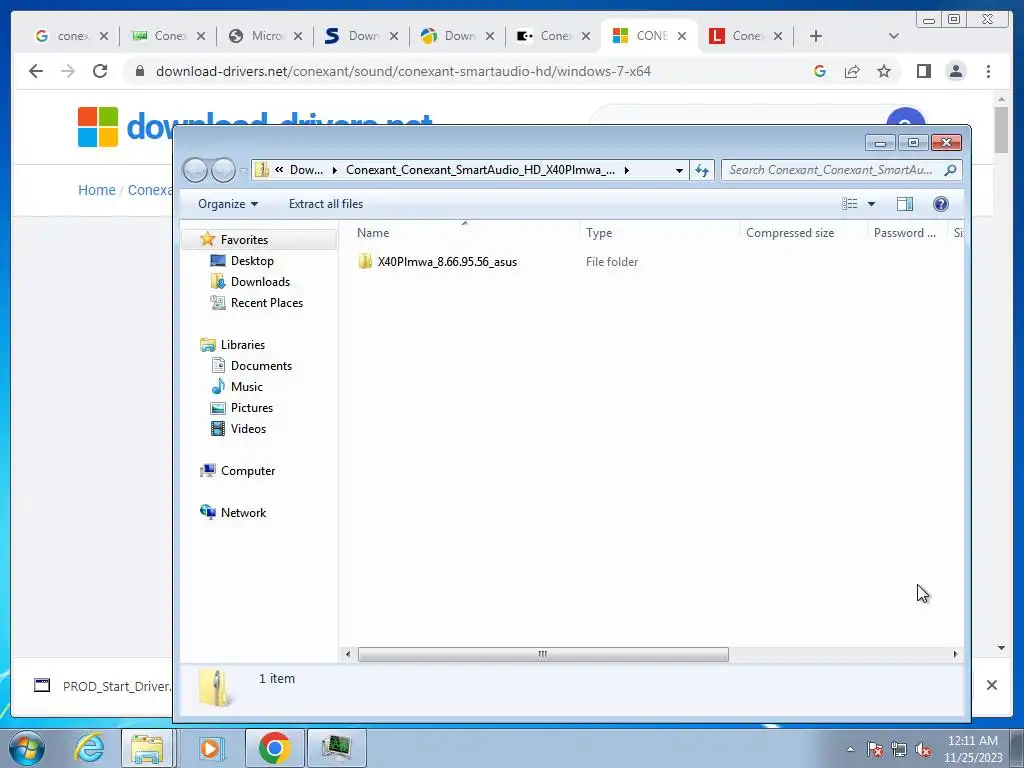Click the Chrome taskbar icon
The image size is (1024, 768).
point(274,748)
